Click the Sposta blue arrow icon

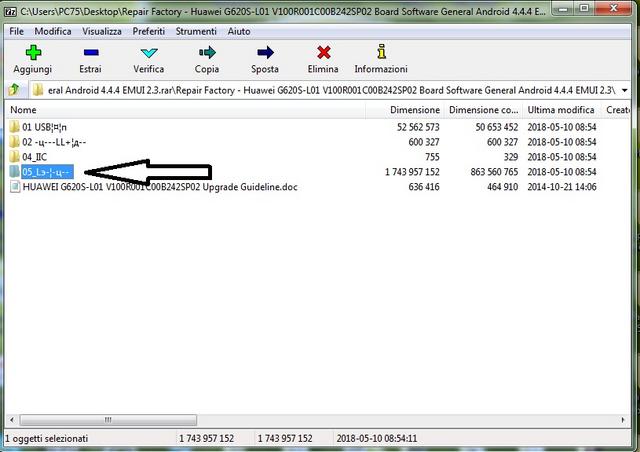[x=265, y=53]
